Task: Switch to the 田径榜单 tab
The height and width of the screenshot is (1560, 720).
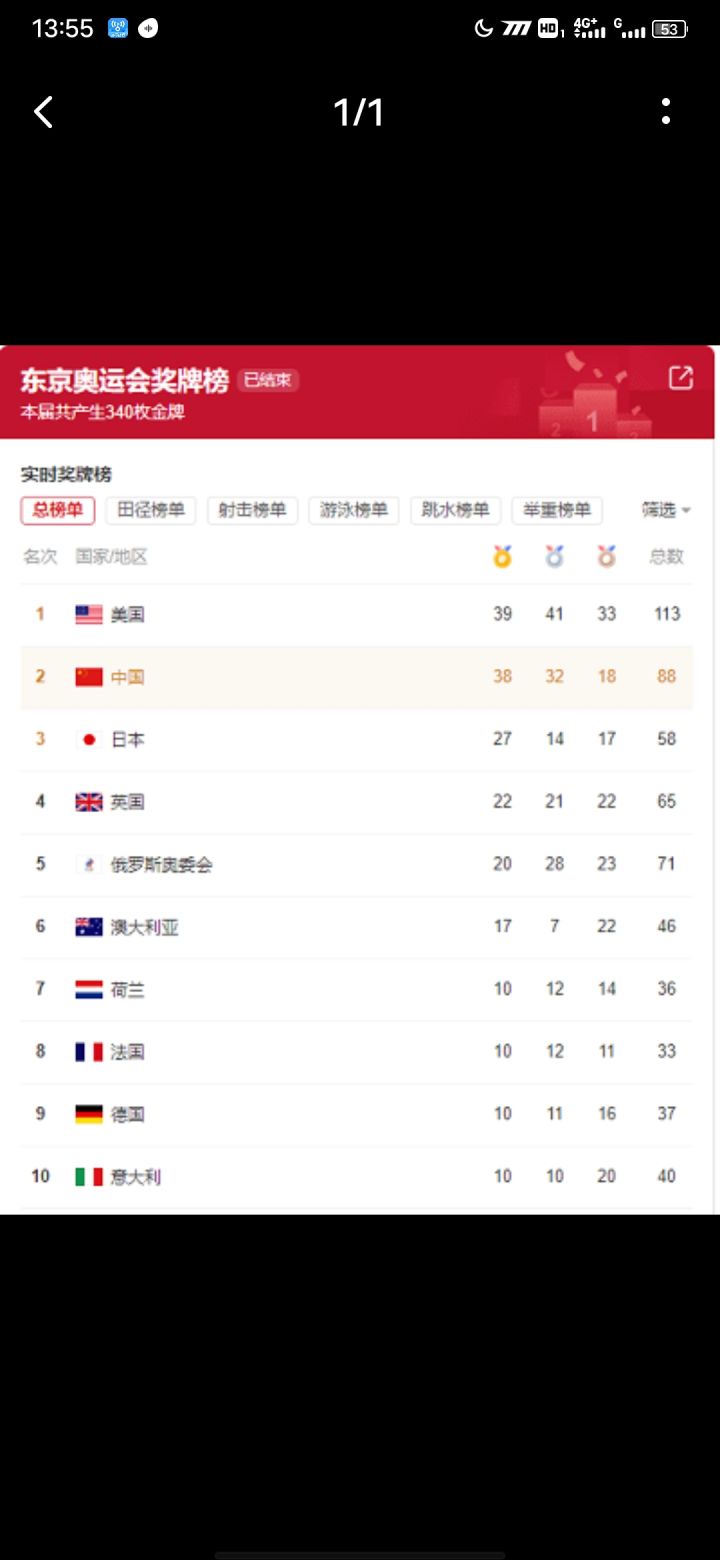Action: point(151,510)
